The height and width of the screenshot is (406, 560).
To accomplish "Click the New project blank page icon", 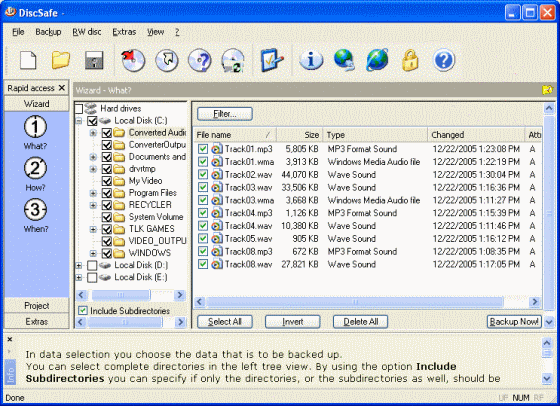I will tap(28, 60).
